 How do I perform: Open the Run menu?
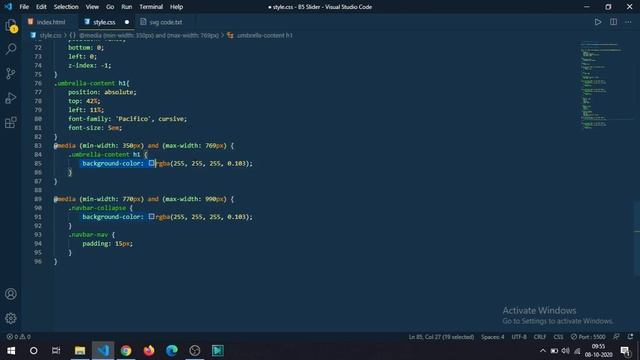pyautogui.click(x=127, y=7)
